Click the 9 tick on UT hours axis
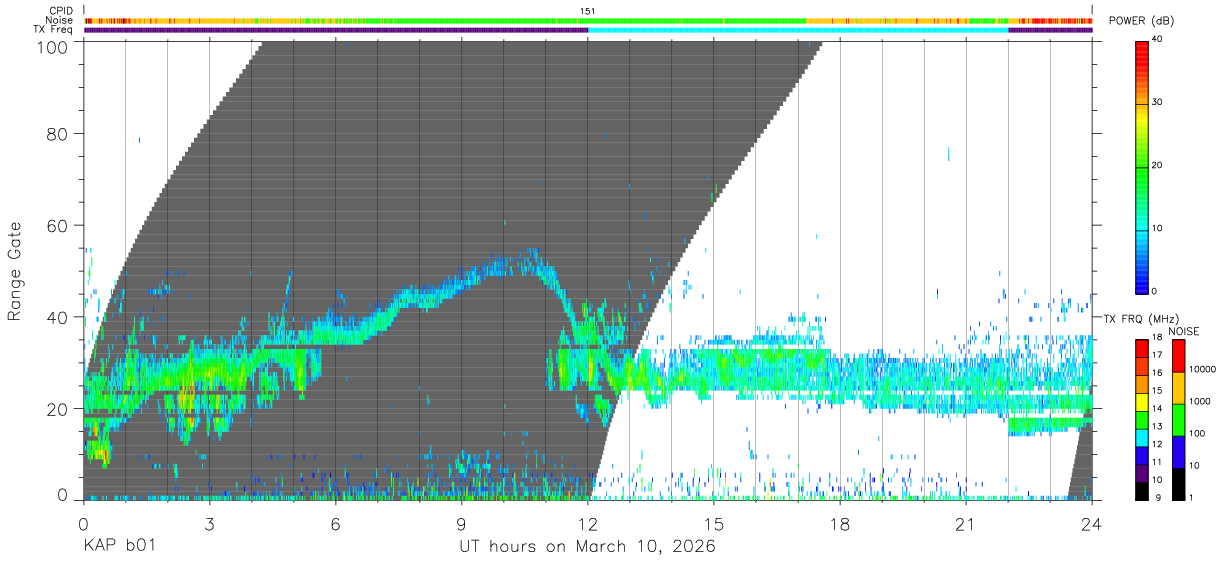 (461, 524)
